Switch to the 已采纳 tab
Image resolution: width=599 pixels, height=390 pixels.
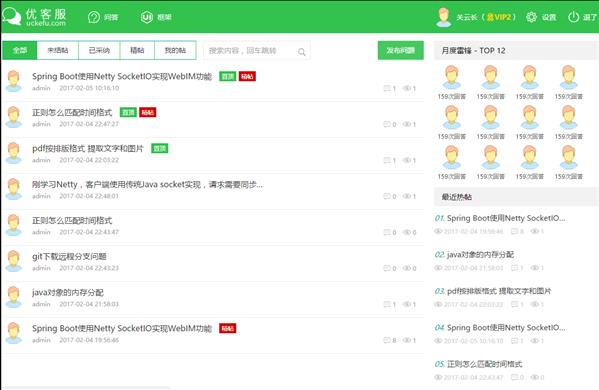[x=99, y=50]
